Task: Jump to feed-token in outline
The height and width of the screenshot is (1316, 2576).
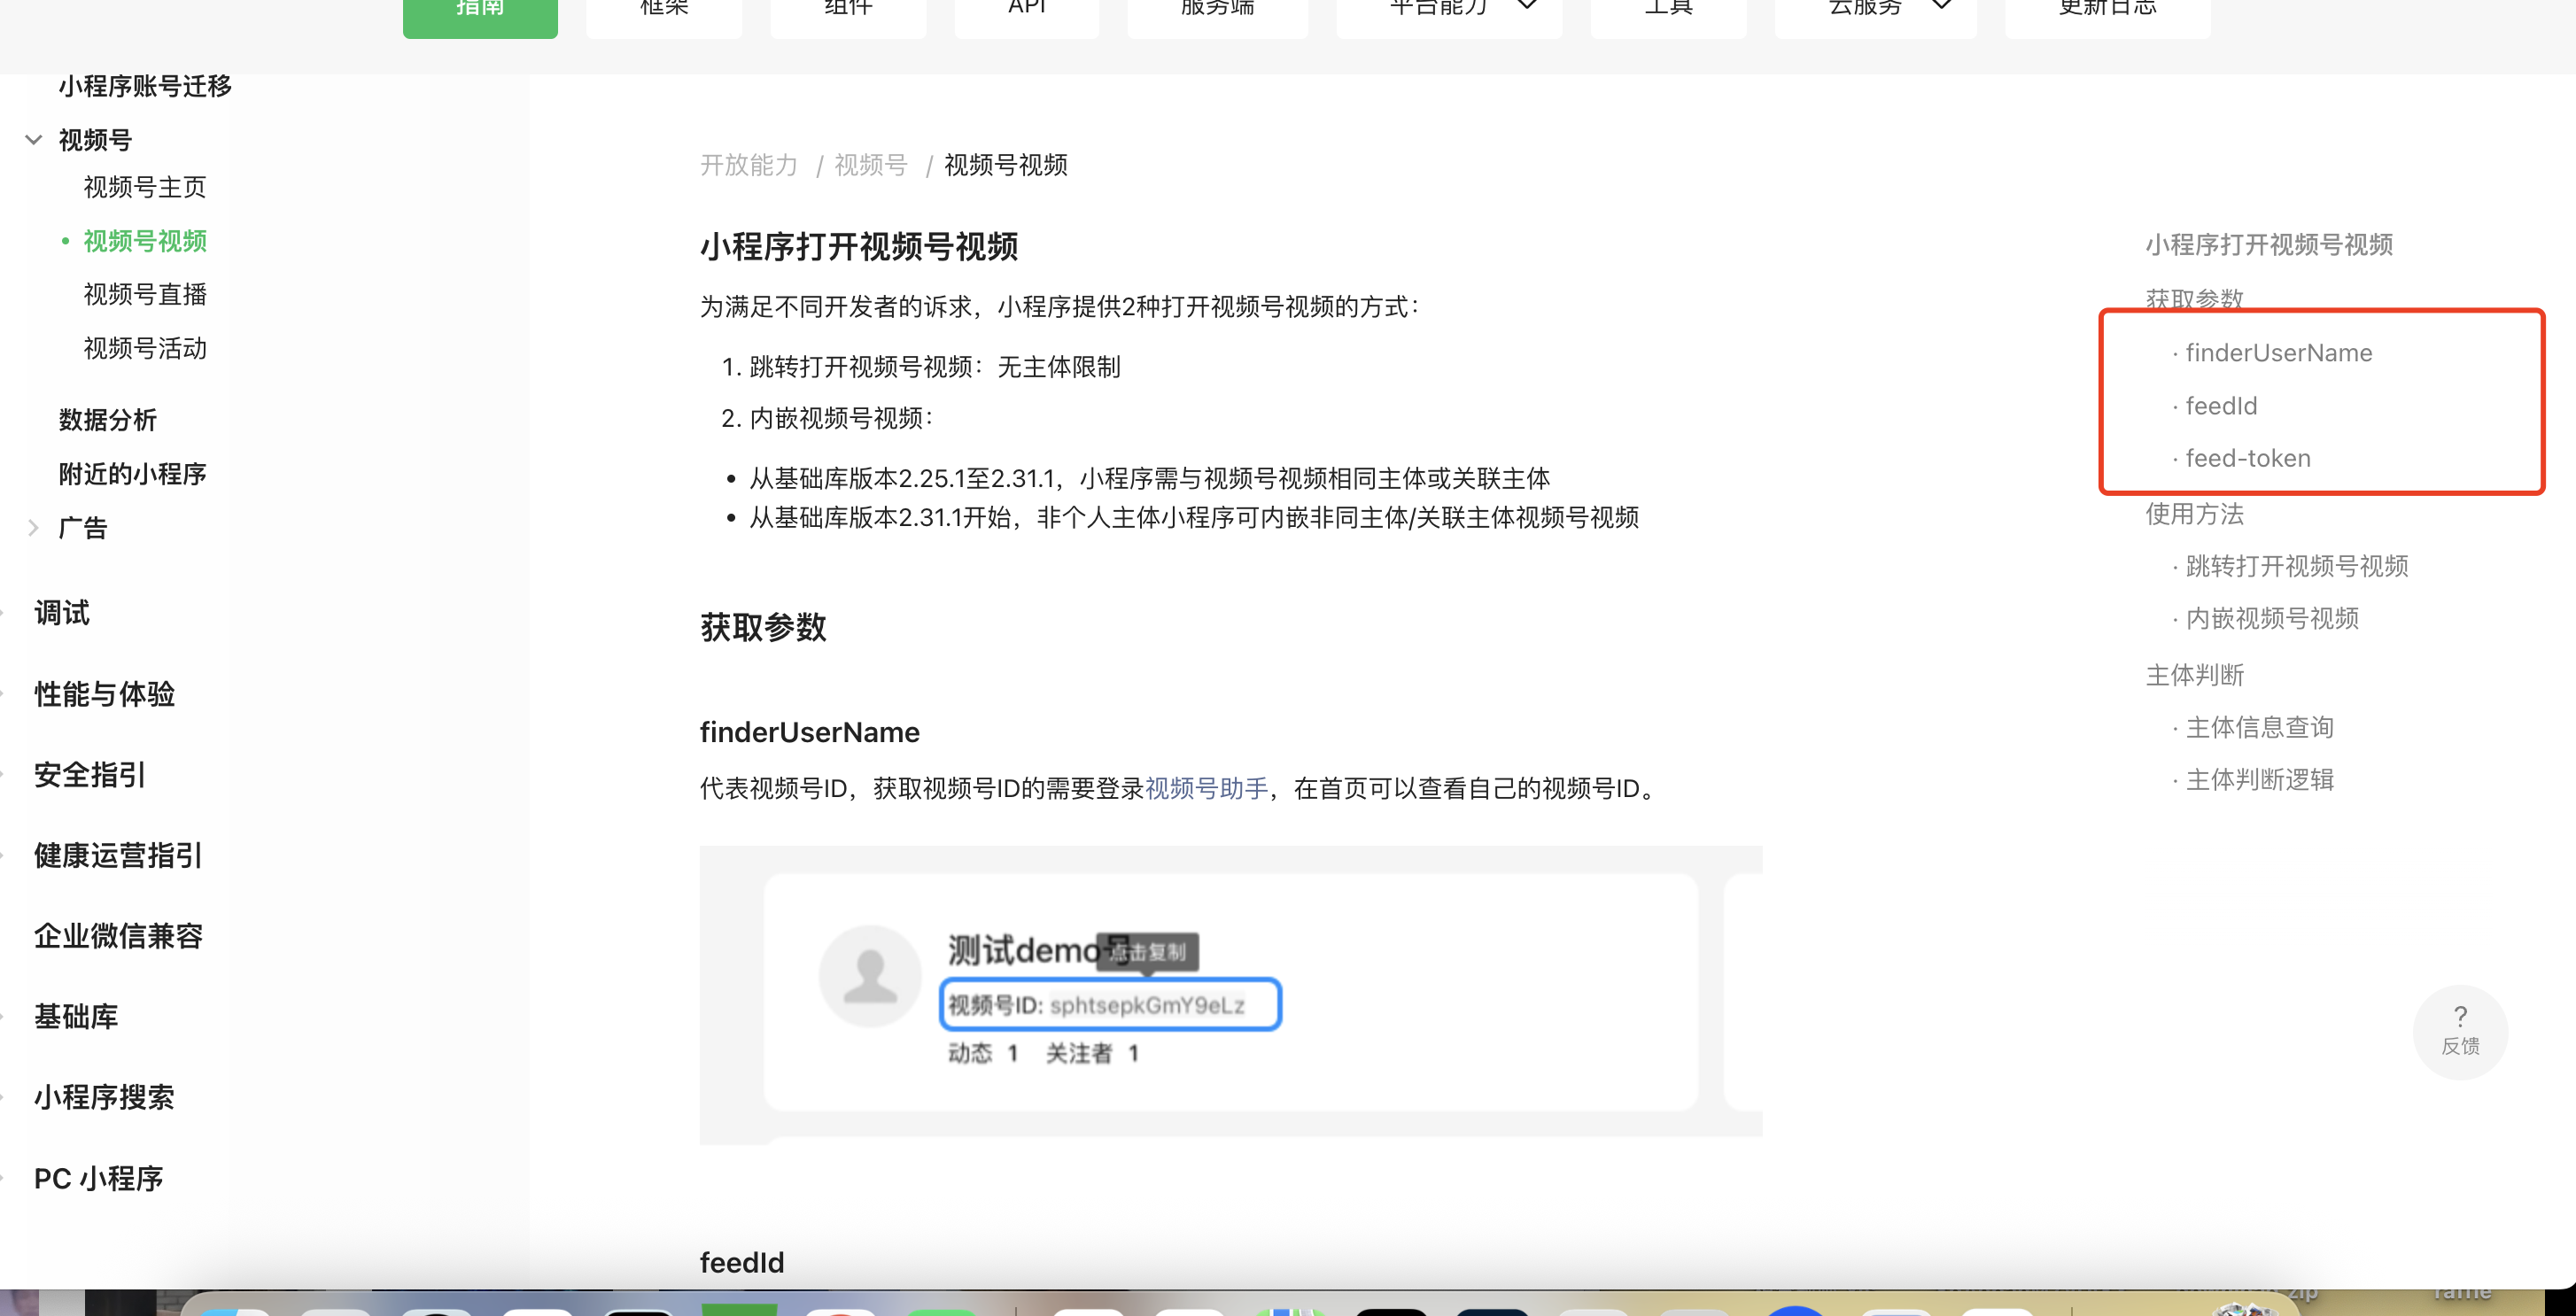Action: point(2247,459)
